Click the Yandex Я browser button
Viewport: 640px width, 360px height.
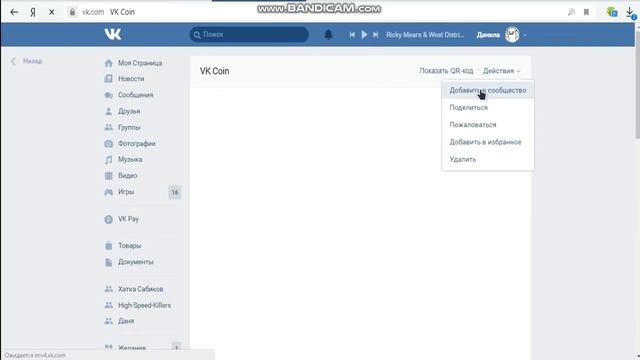[33, 12]
